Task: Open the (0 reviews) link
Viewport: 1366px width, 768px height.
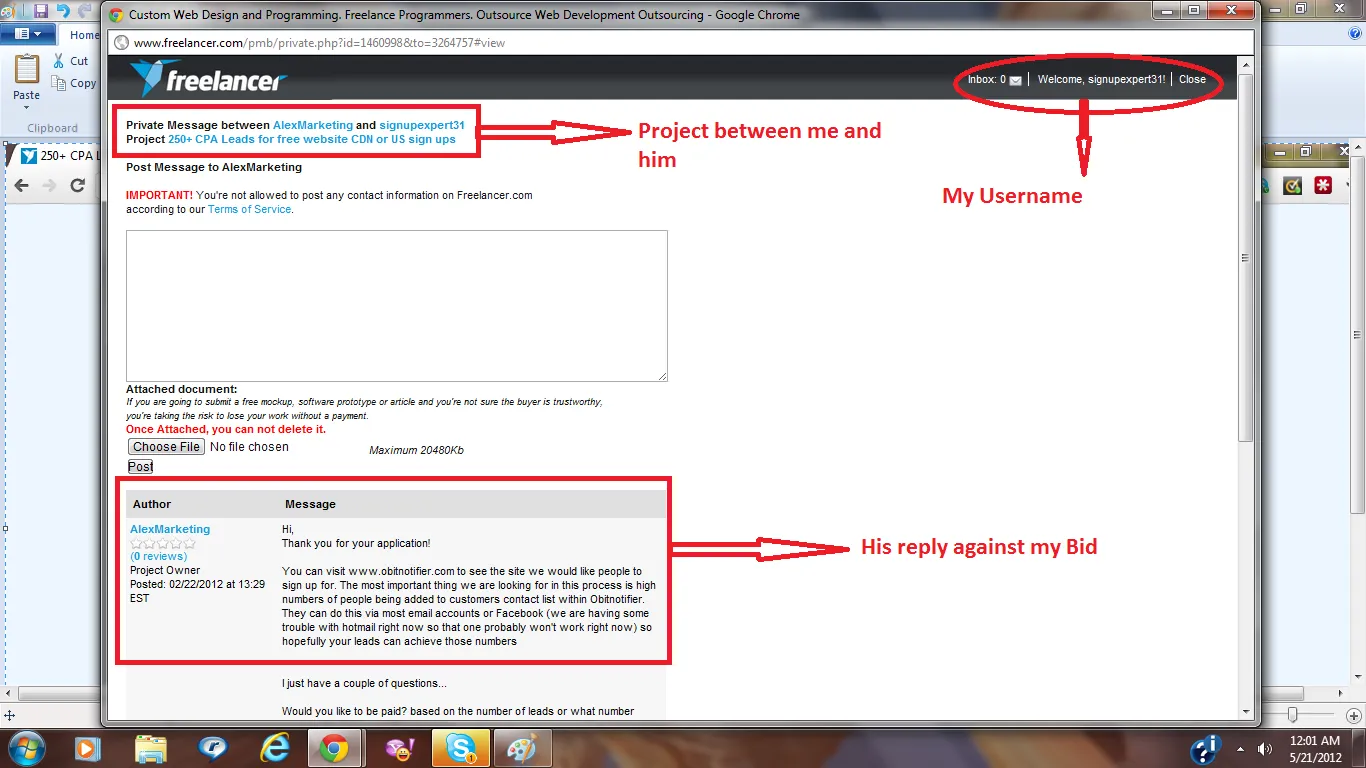Action: point(158,556)
